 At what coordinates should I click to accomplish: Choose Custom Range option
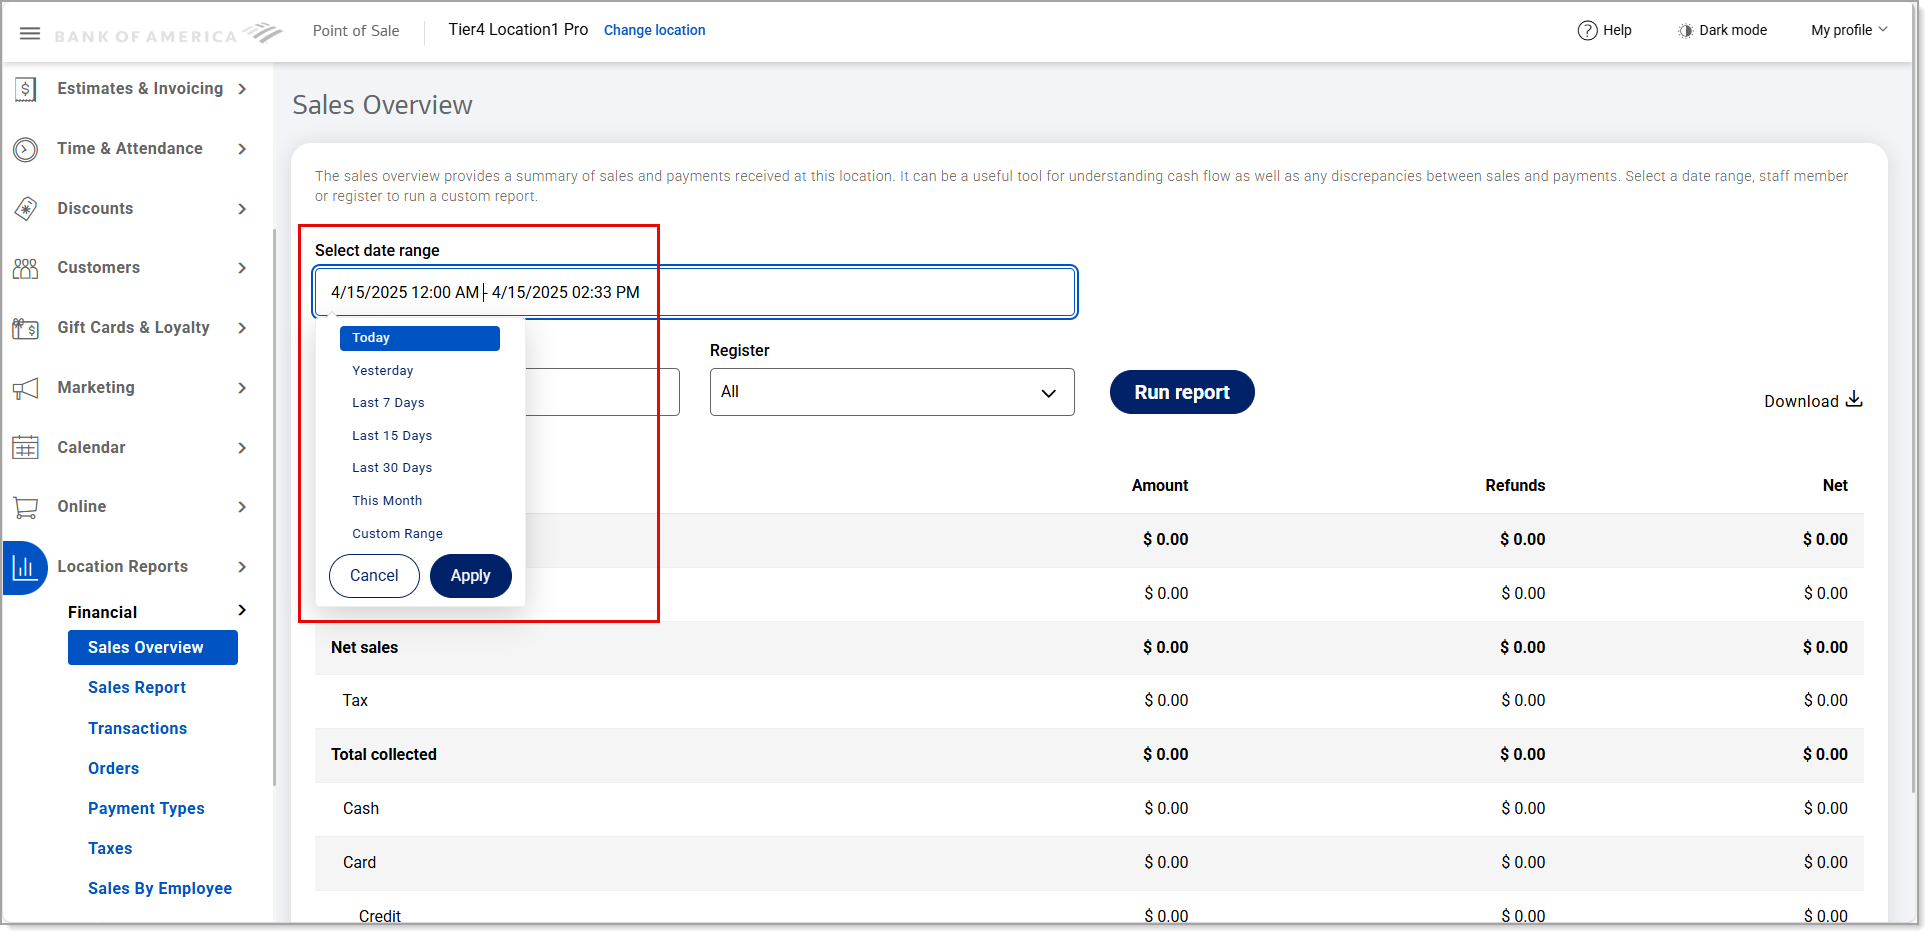397,534
